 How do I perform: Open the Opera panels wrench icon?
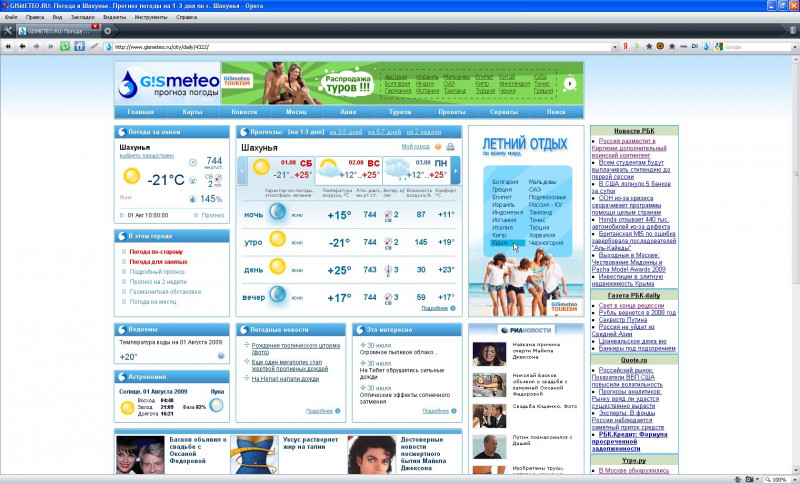click(8, 31)
